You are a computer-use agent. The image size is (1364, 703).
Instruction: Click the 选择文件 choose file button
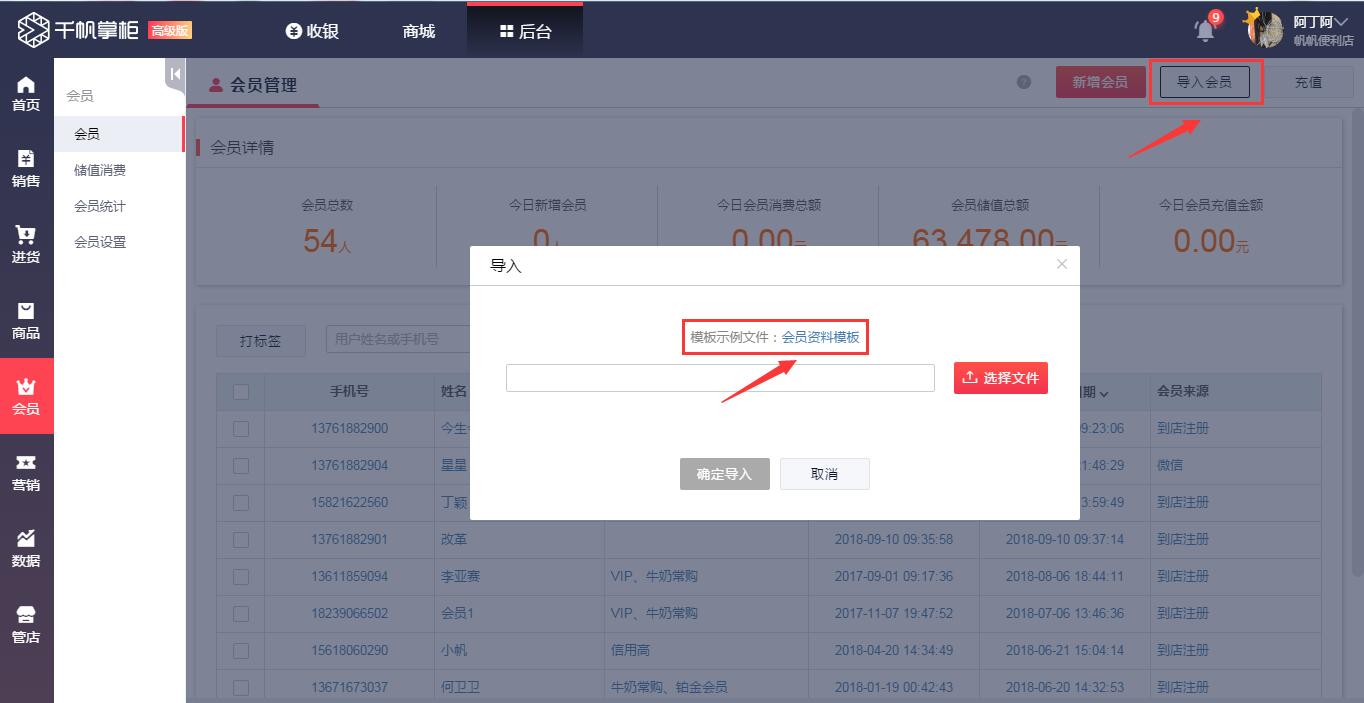click(x=1000, y=378)
